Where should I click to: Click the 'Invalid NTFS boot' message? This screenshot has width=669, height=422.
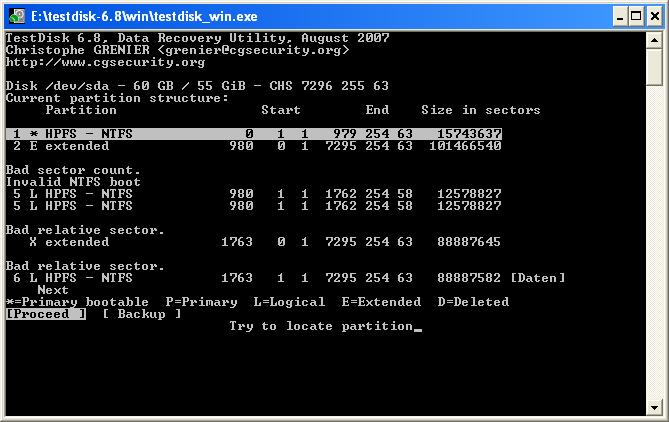tap(73, 182)
